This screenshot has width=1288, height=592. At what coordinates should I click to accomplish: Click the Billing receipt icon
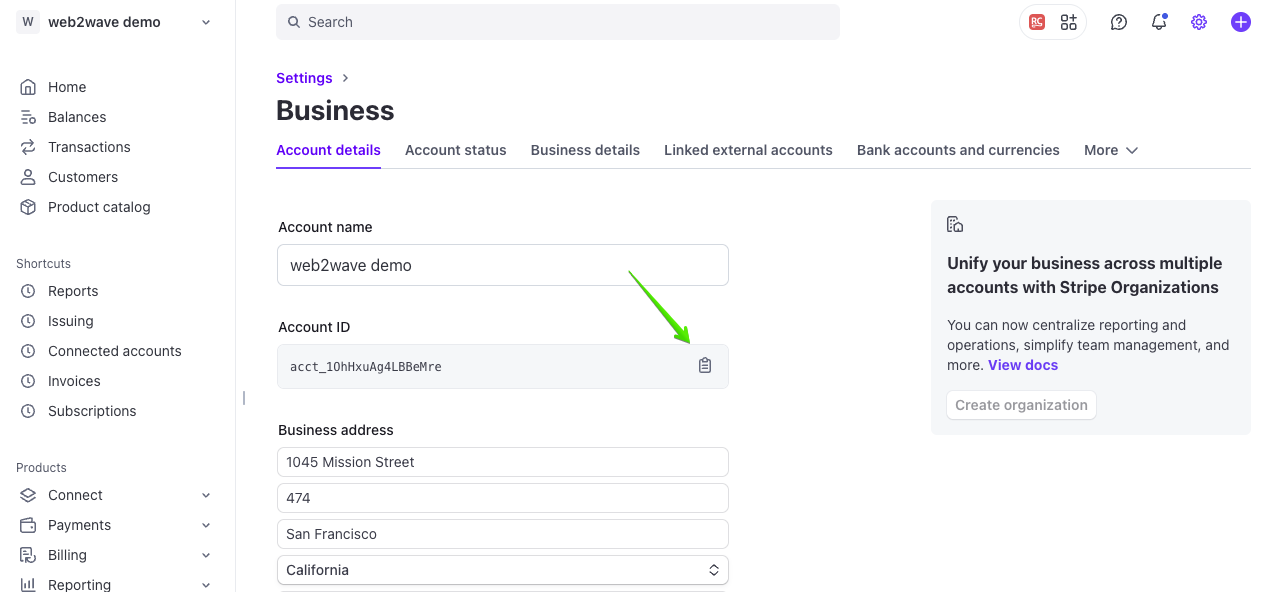(x=28, y=555)
